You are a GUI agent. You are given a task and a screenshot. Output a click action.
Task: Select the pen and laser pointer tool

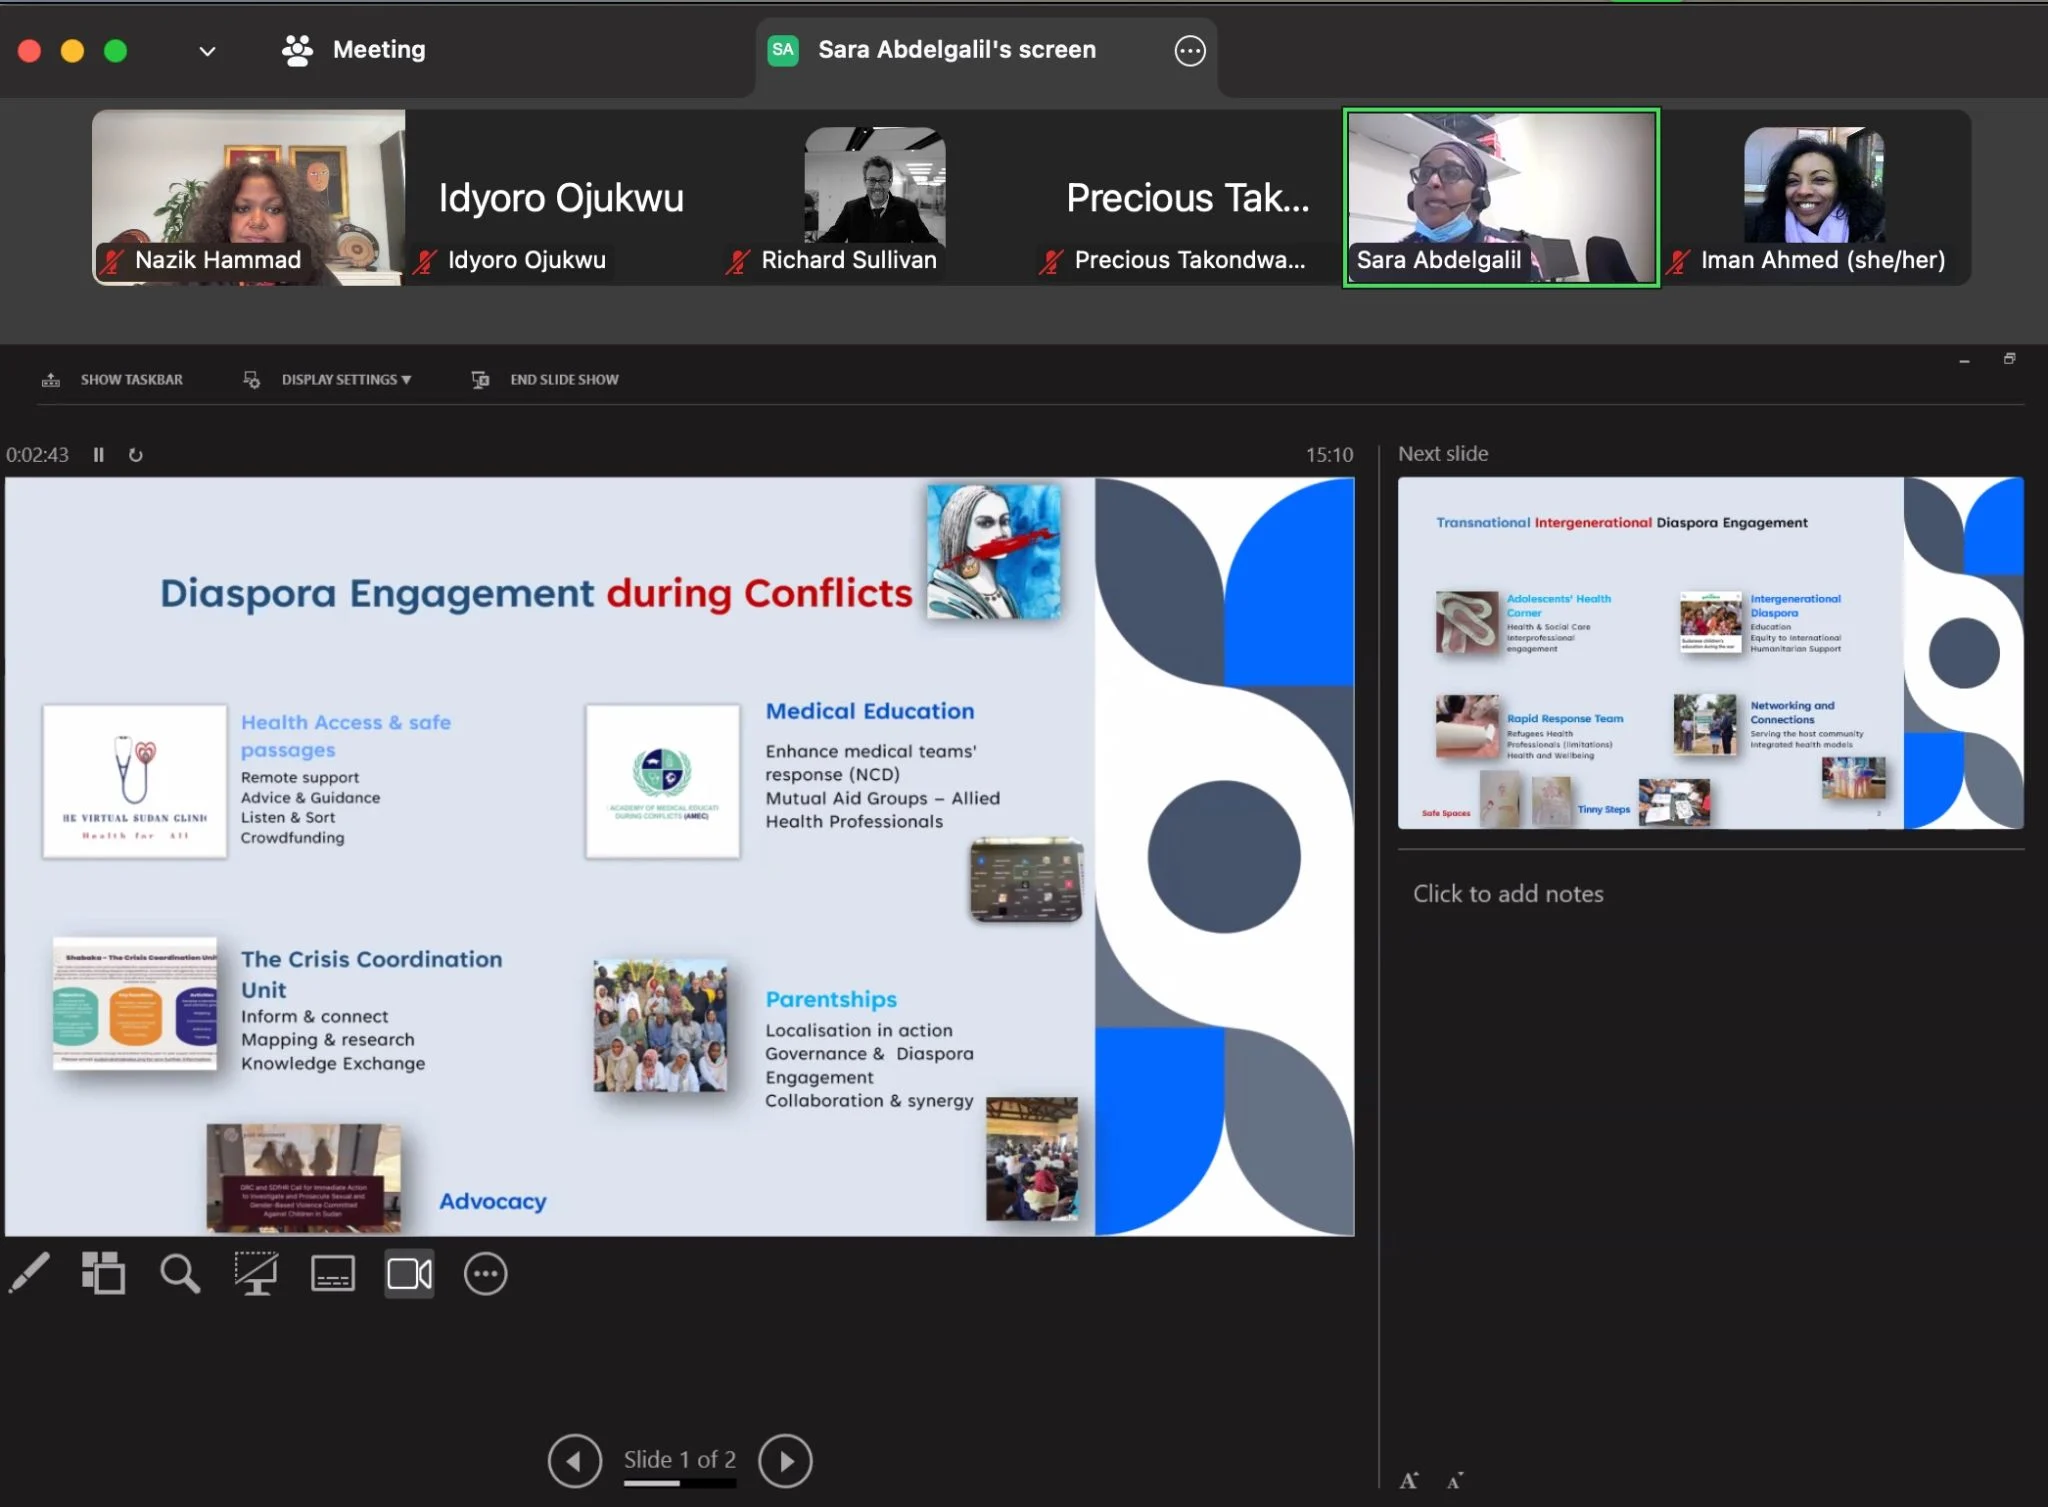click(29, 1273)
